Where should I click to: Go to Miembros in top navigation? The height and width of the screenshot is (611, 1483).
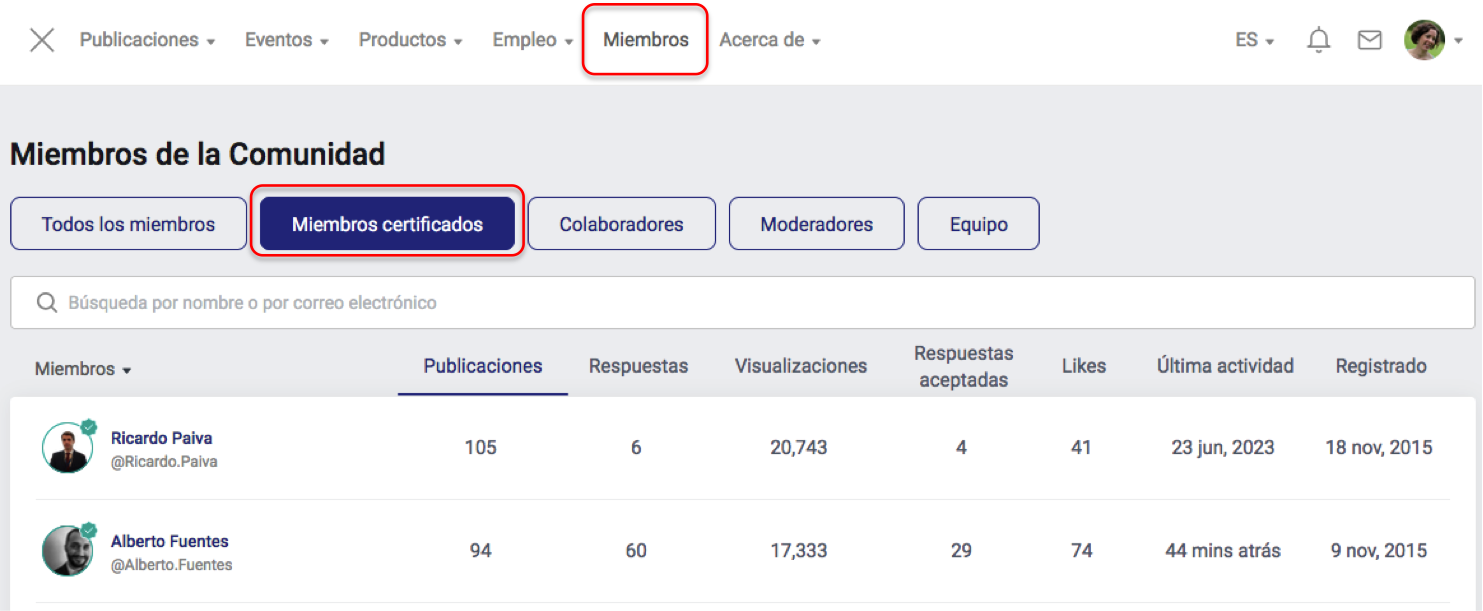click(x=645, y=41)
